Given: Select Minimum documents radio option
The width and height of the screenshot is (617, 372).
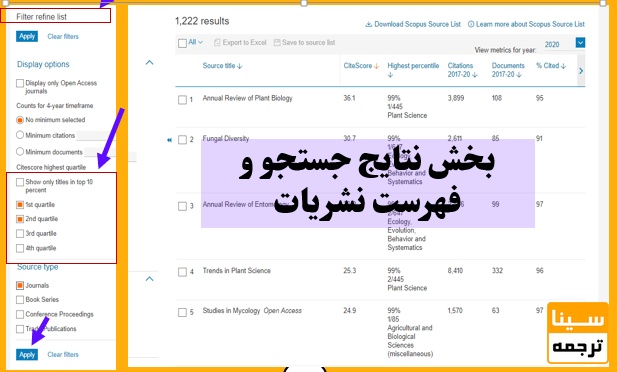Looking at the screenshot, I should [20, 152].
